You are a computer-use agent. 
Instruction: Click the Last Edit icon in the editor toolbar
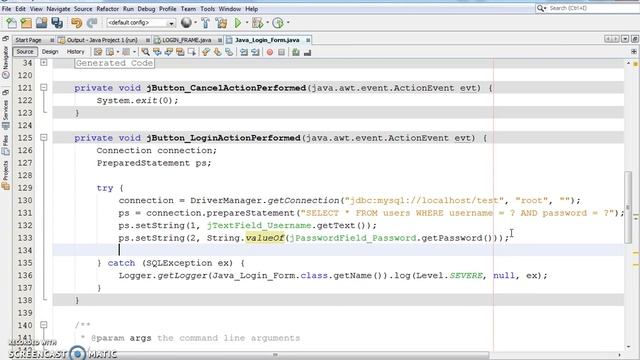click(x=98, y=52)
